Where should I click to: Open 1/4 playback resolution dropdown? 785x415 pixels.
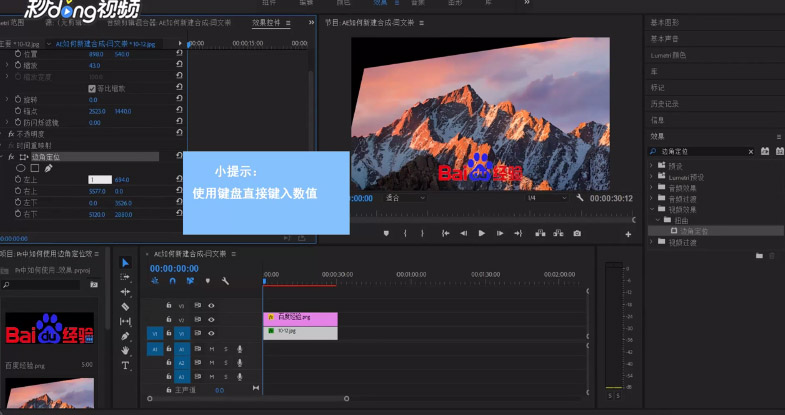click(x=547, y=198)
